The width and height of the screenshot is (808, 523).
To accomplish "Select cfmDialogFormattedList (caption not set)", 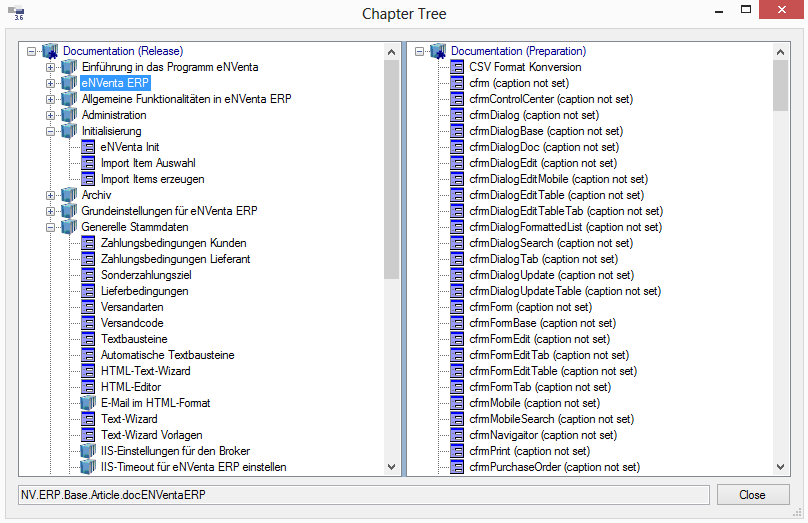I will [x=565, y=227].
